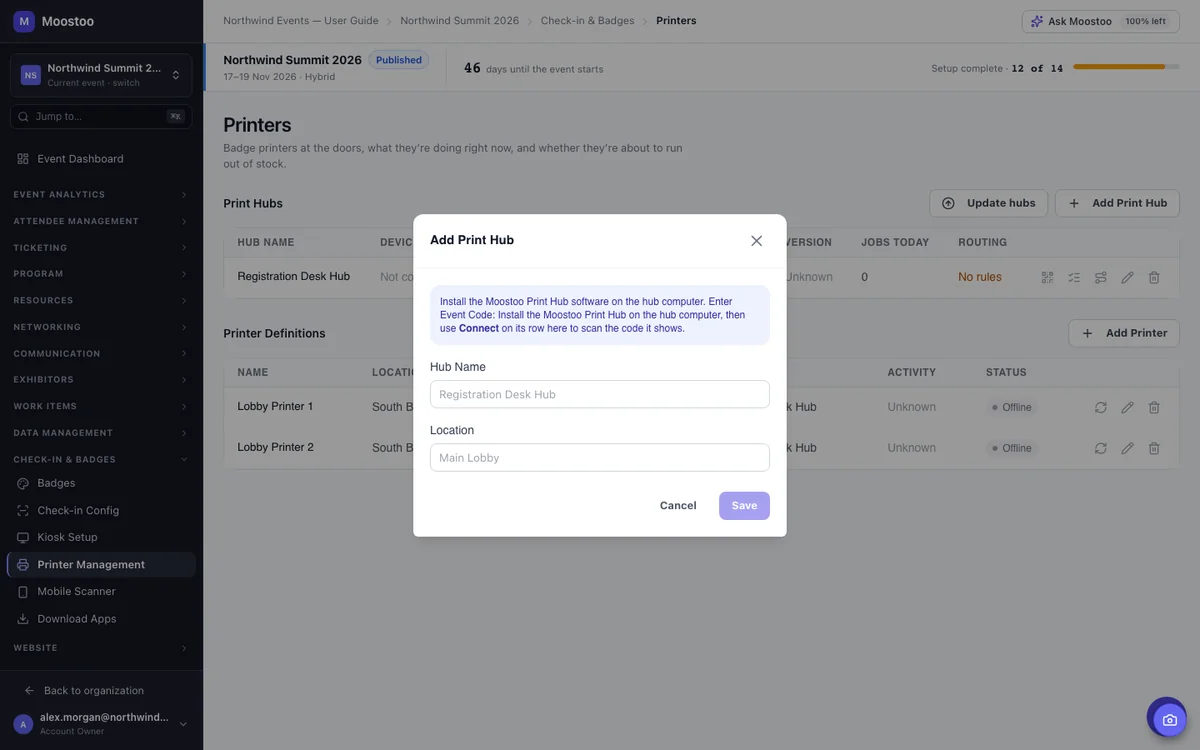The image size is (1200, 750).
Task: Expand the Ticketing section
Action: pyautogui.click(x=101, y=248)
